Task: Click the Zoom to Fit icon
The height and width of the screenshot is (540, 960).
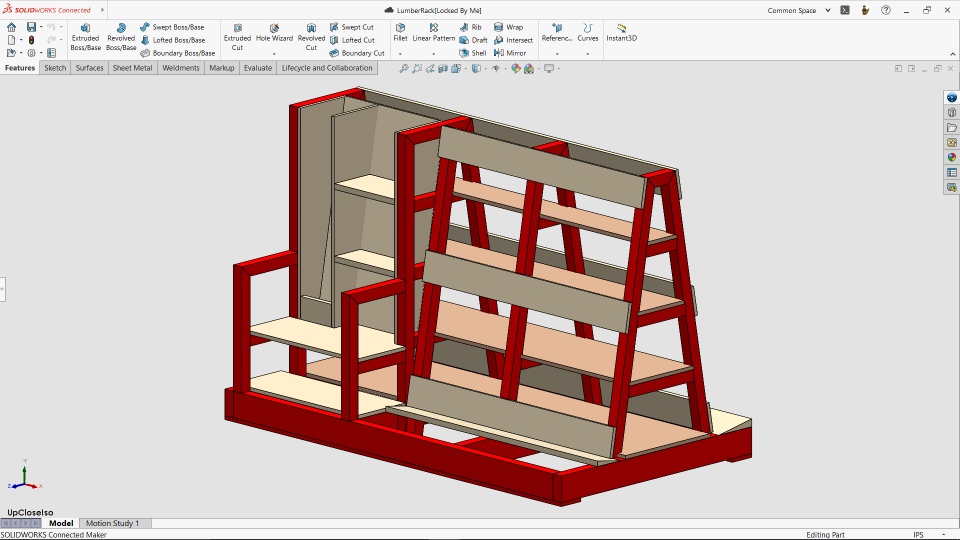Action: tap(403, 69)
